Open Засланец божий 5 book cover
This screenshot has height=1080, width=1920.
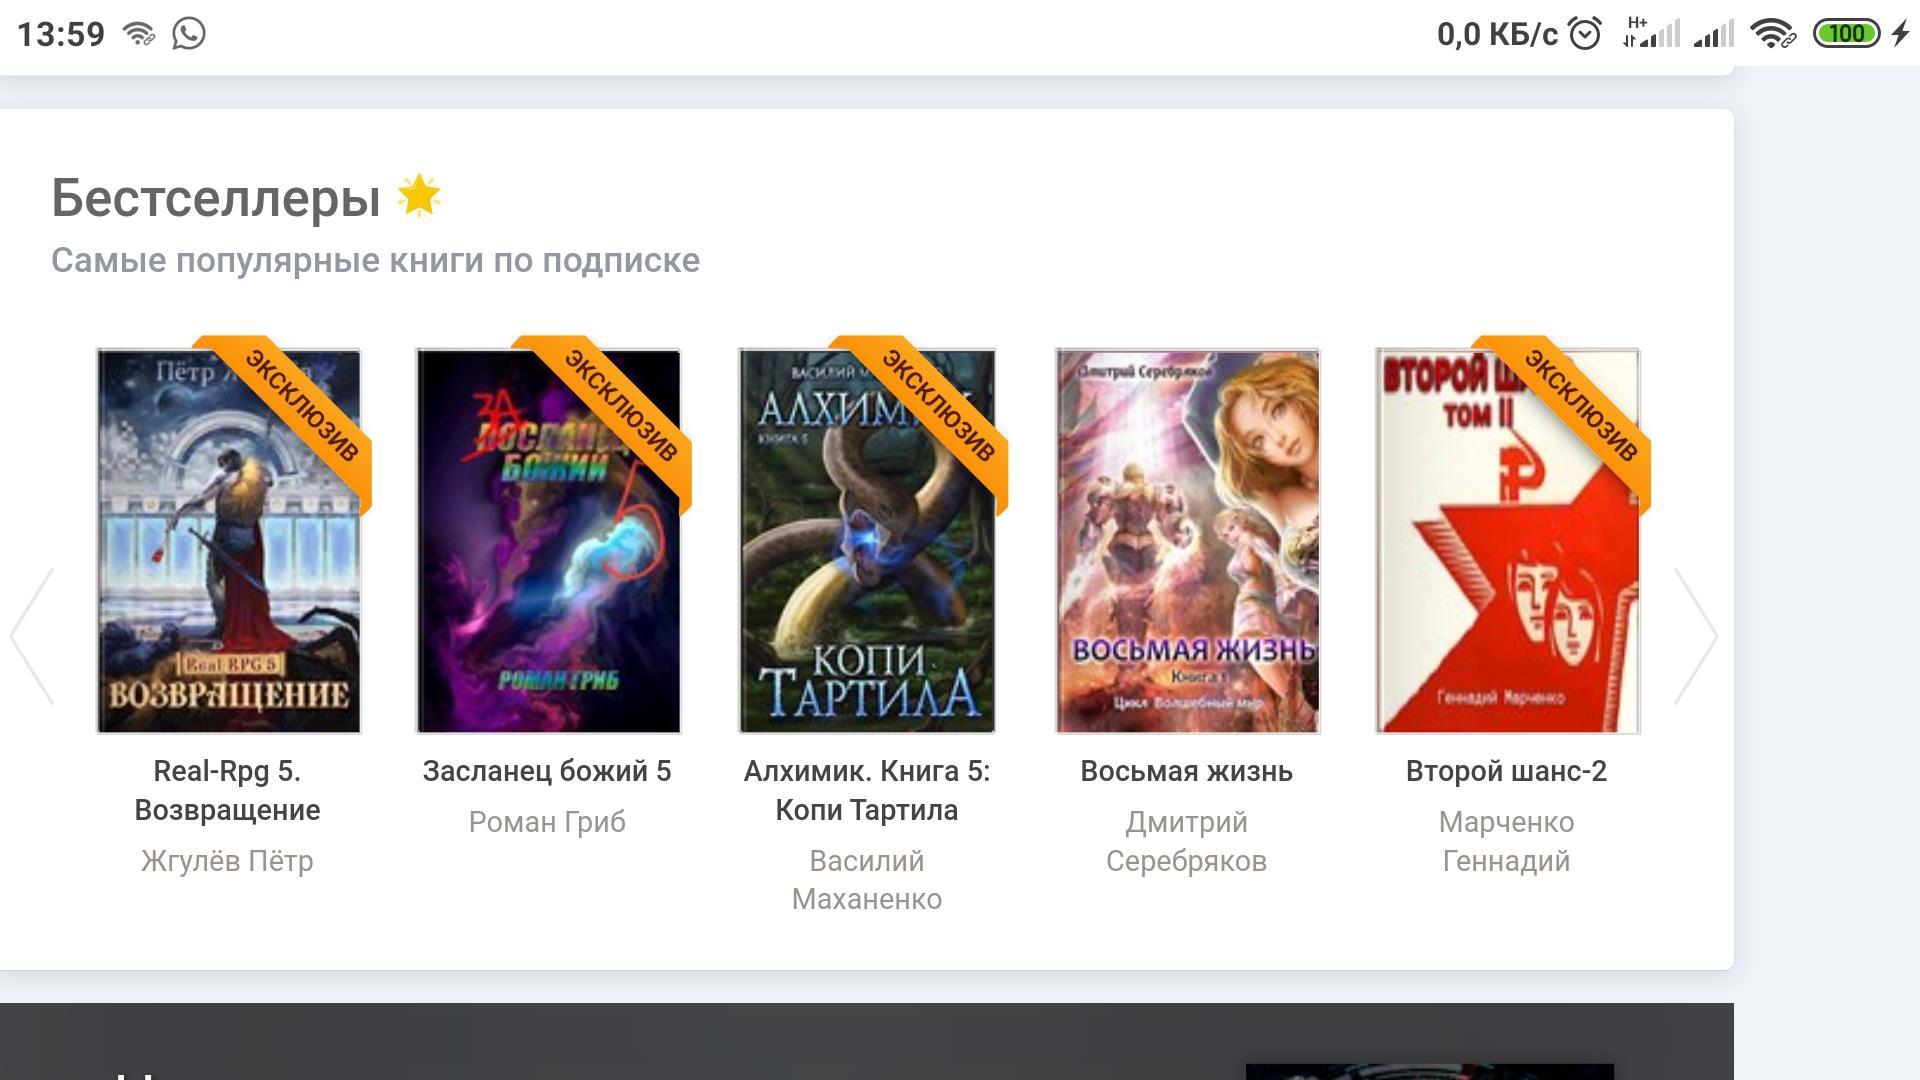click(x=548, y=560)
